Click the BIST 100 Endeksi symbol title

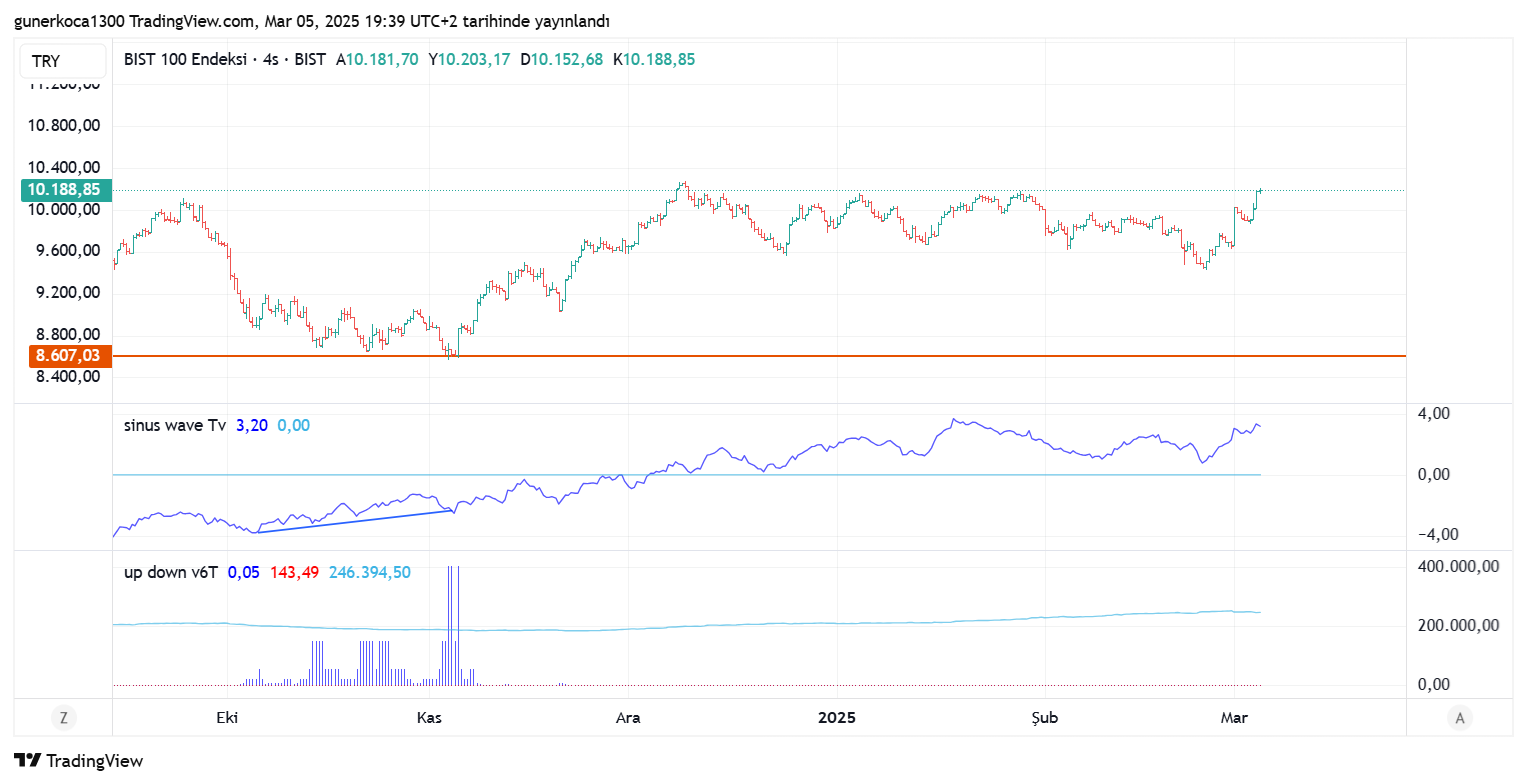point(185,59)
